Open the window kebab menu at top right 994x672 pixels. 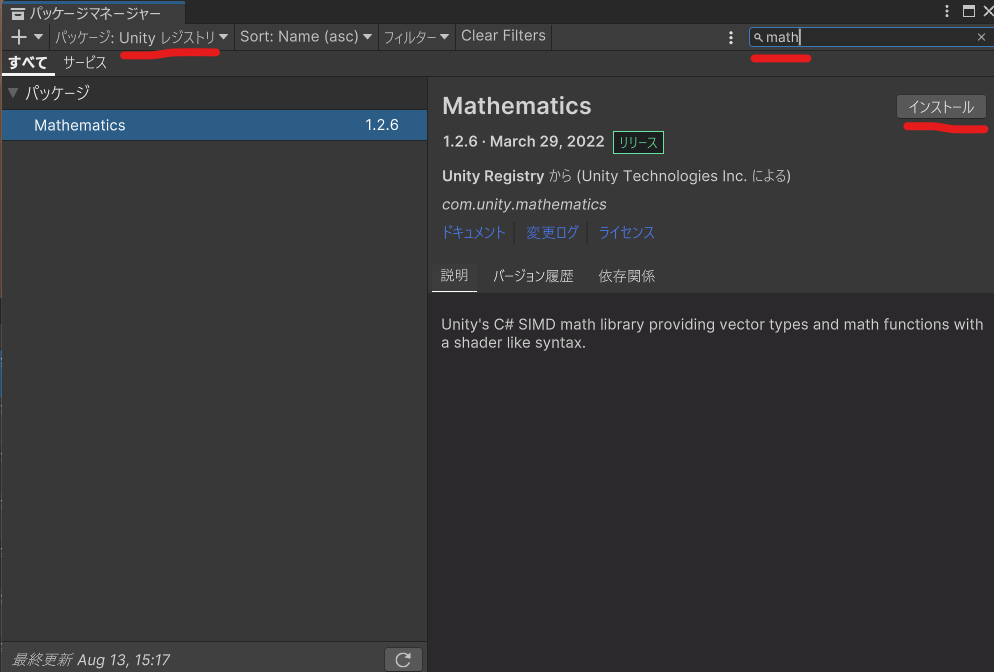coord(948,11)
